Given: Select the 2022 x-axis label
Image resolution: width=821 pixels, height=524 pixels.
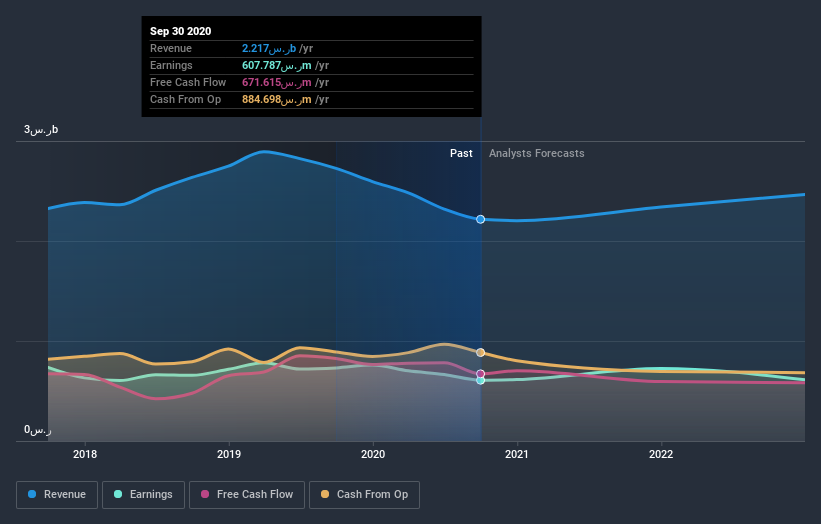Looking at the screenshot, I should click(x=661, y=454).
